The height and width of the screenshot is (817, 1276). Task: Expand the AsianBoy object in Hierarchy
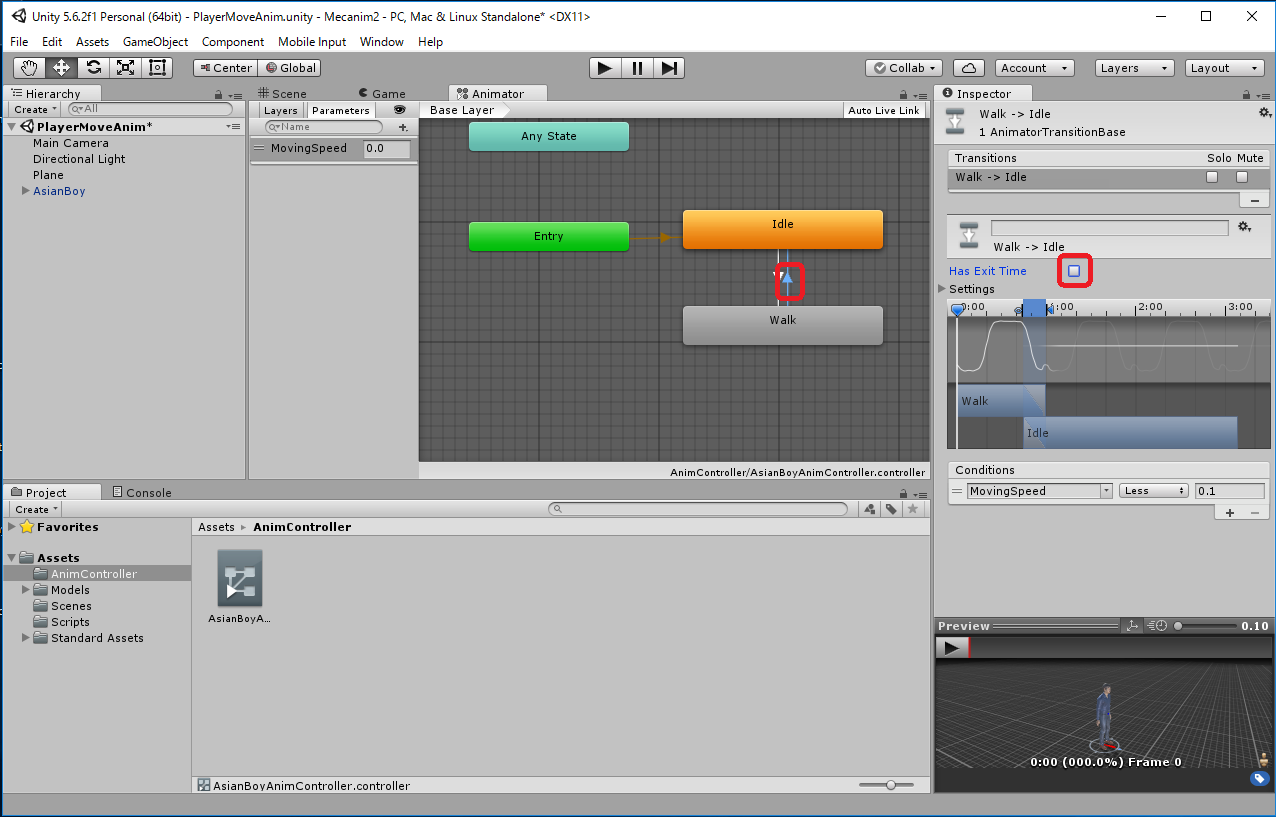point(25,191)
